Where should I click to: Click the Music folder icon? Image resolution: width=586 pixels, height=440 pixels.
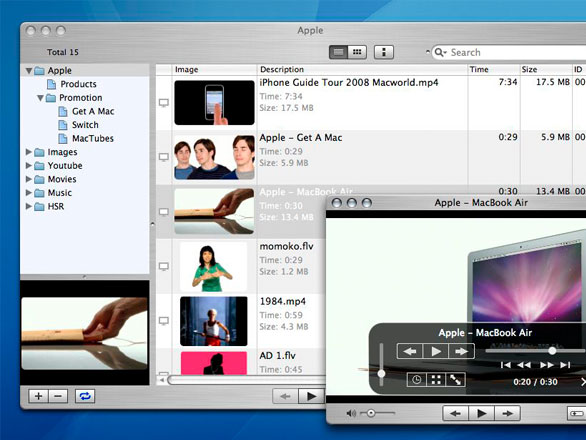39,193
